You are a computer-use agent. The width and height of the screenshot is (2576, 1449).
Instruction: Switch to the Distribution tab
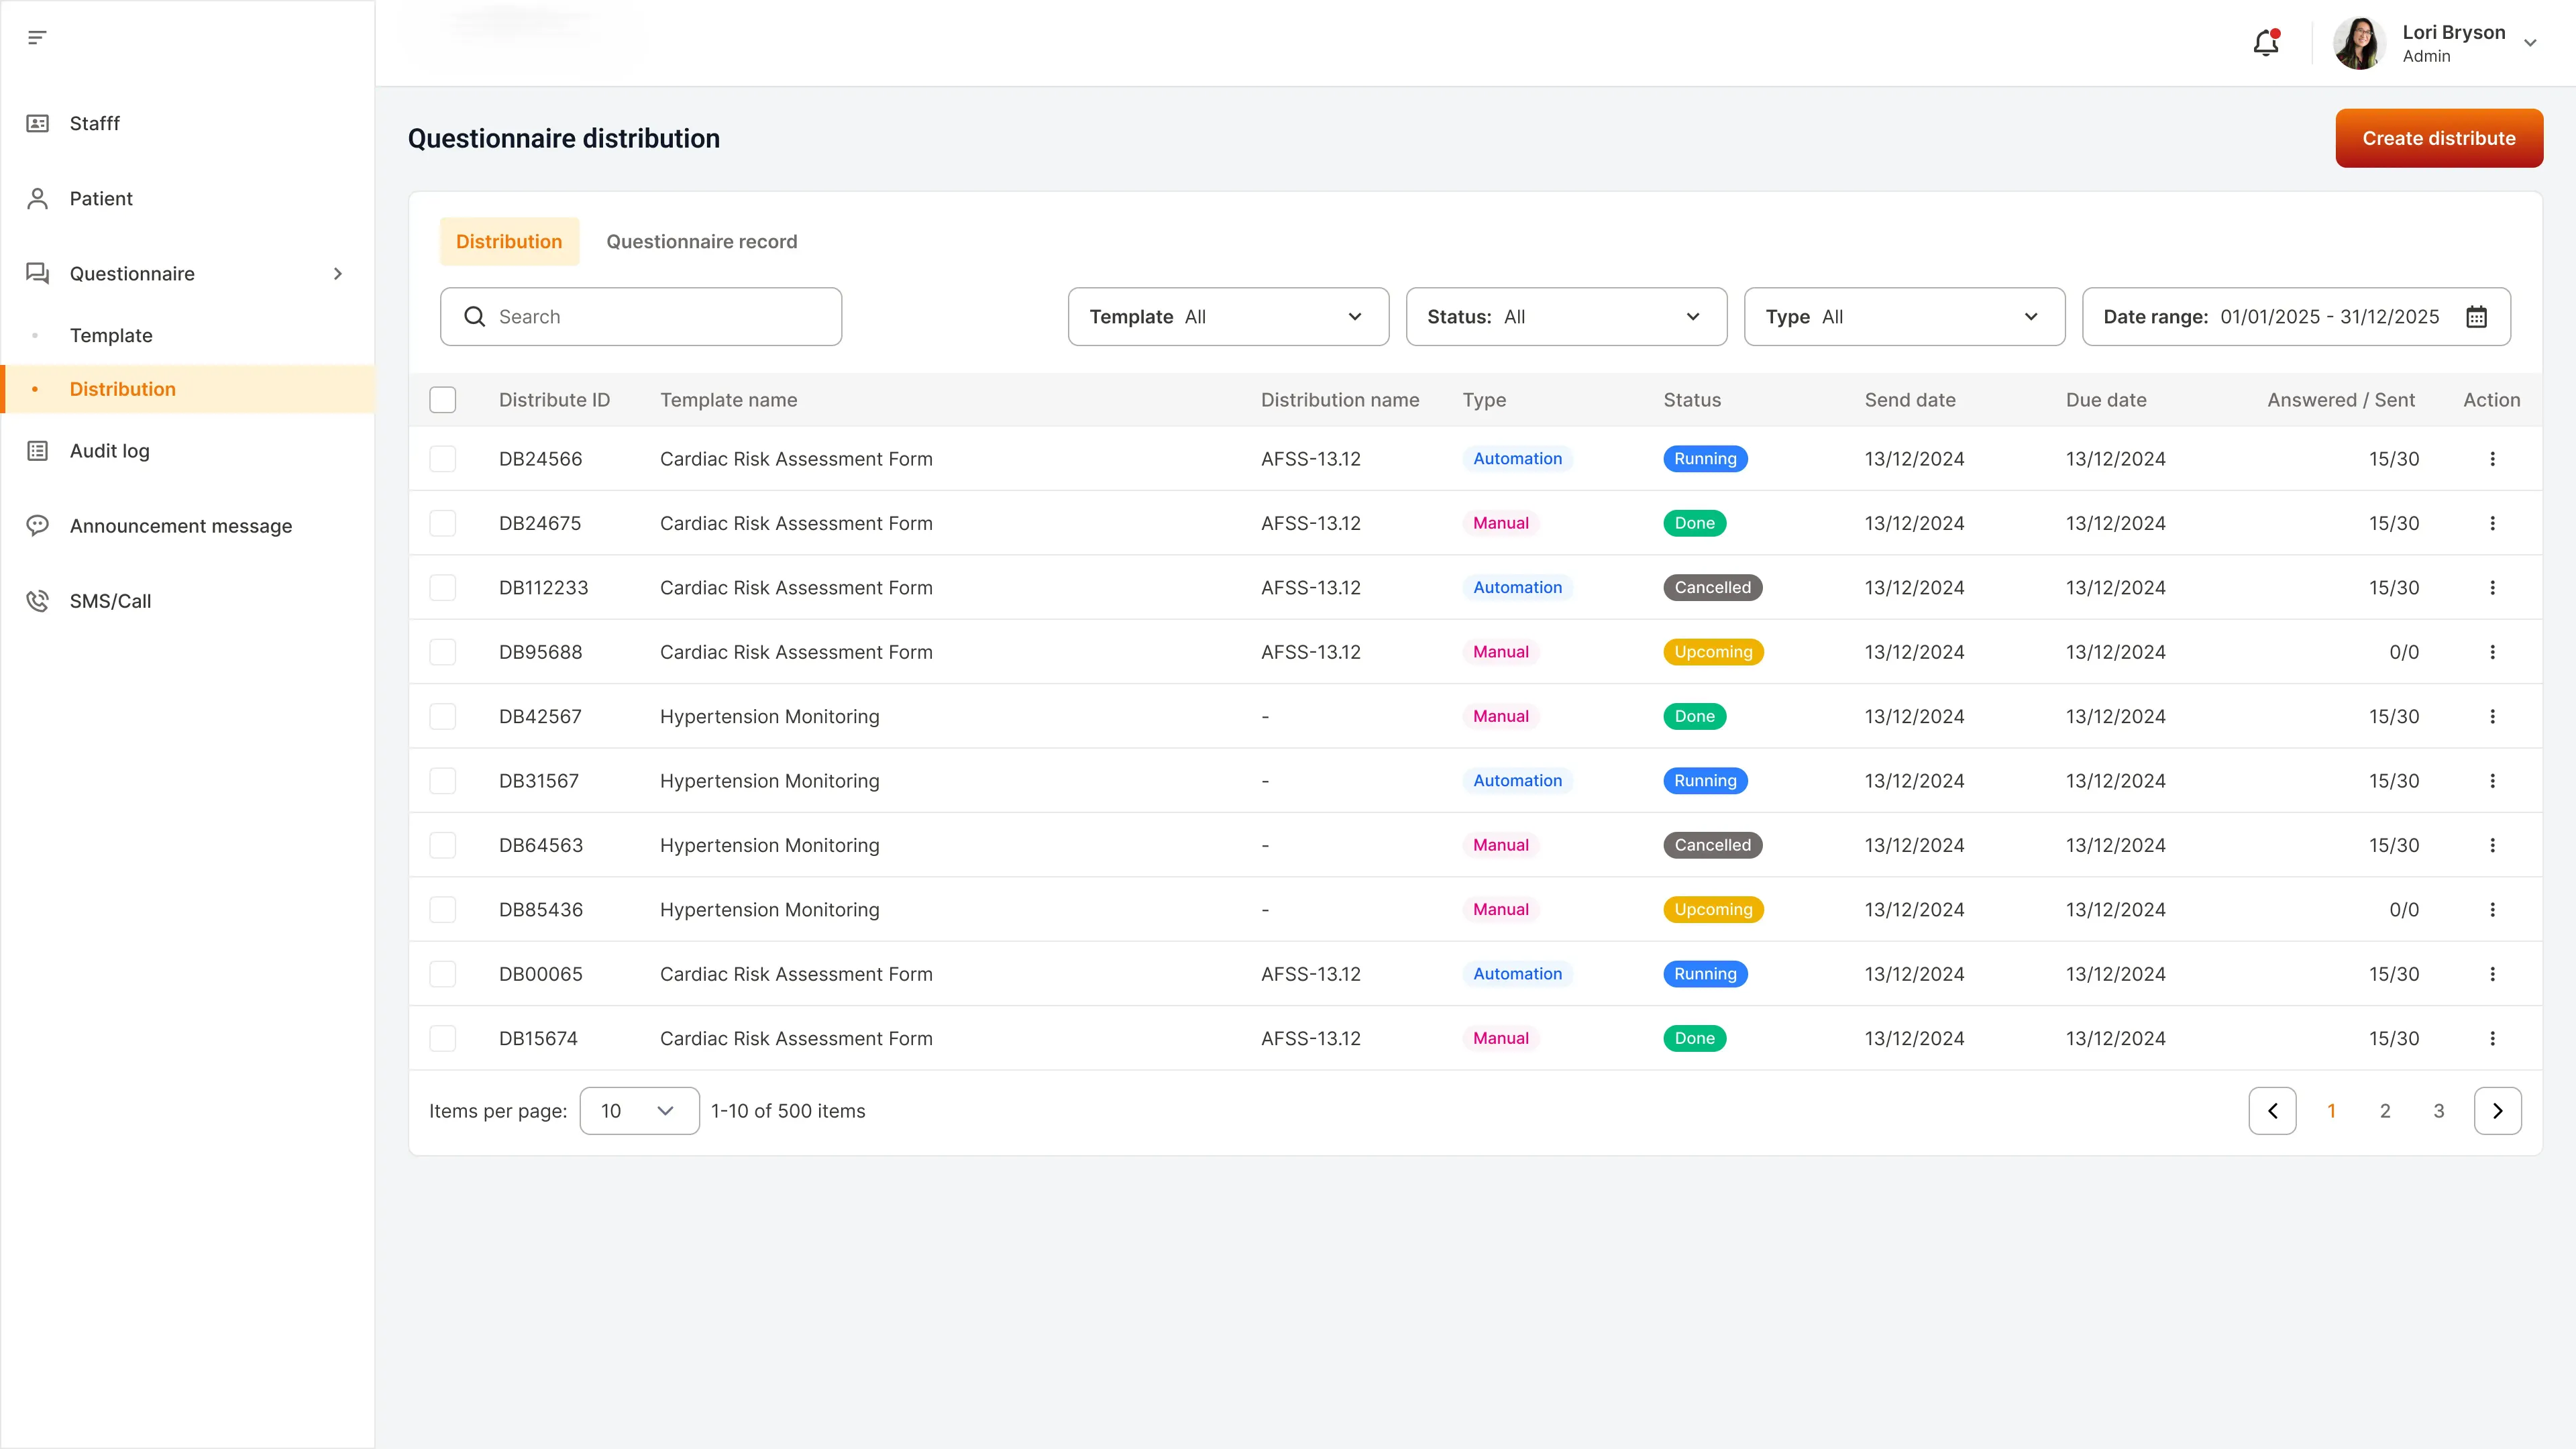[509, 242]
